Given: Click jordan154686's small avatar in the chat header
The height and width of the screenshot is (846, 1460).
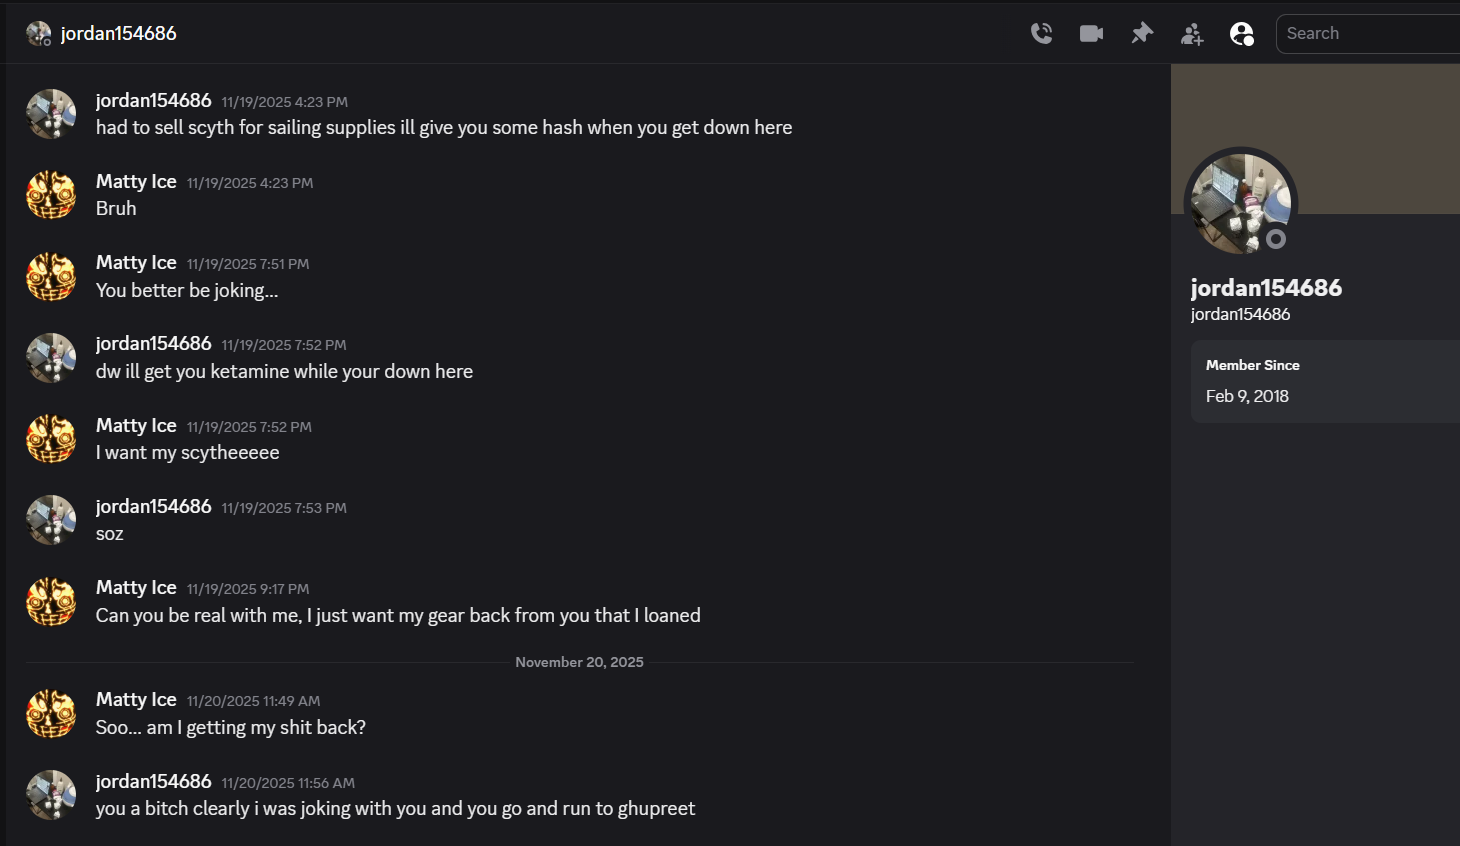Looking at the screenshot, I should pos(38,33).
